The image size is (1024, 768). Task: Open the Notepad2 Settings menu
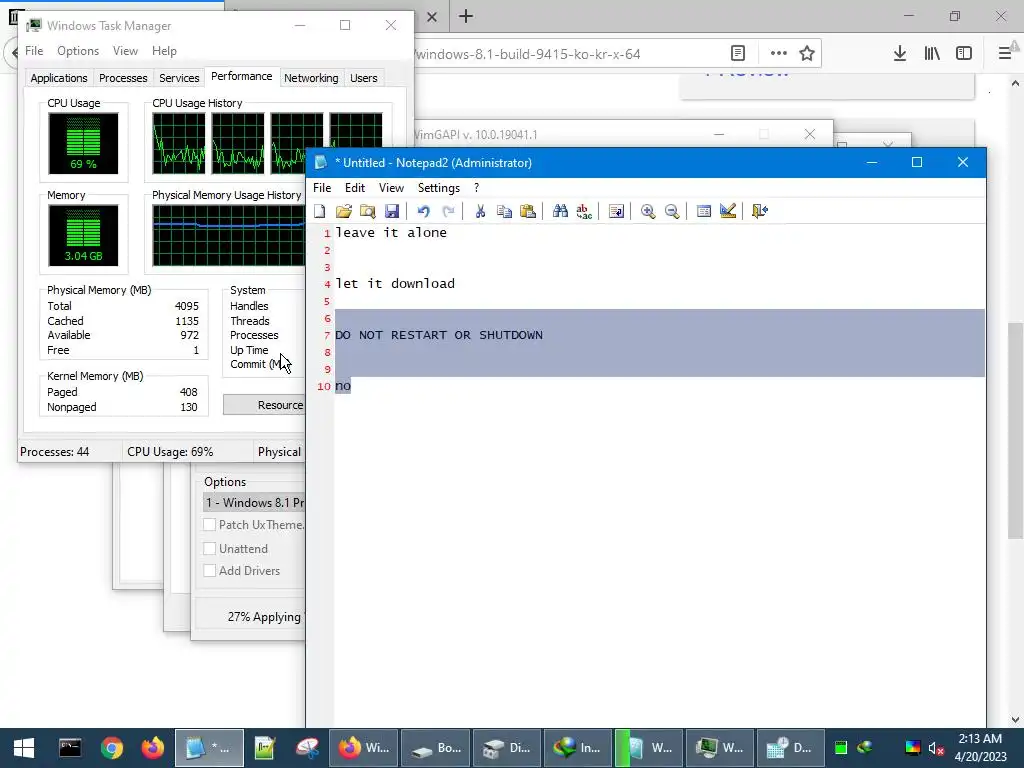(x=439, y=188)
